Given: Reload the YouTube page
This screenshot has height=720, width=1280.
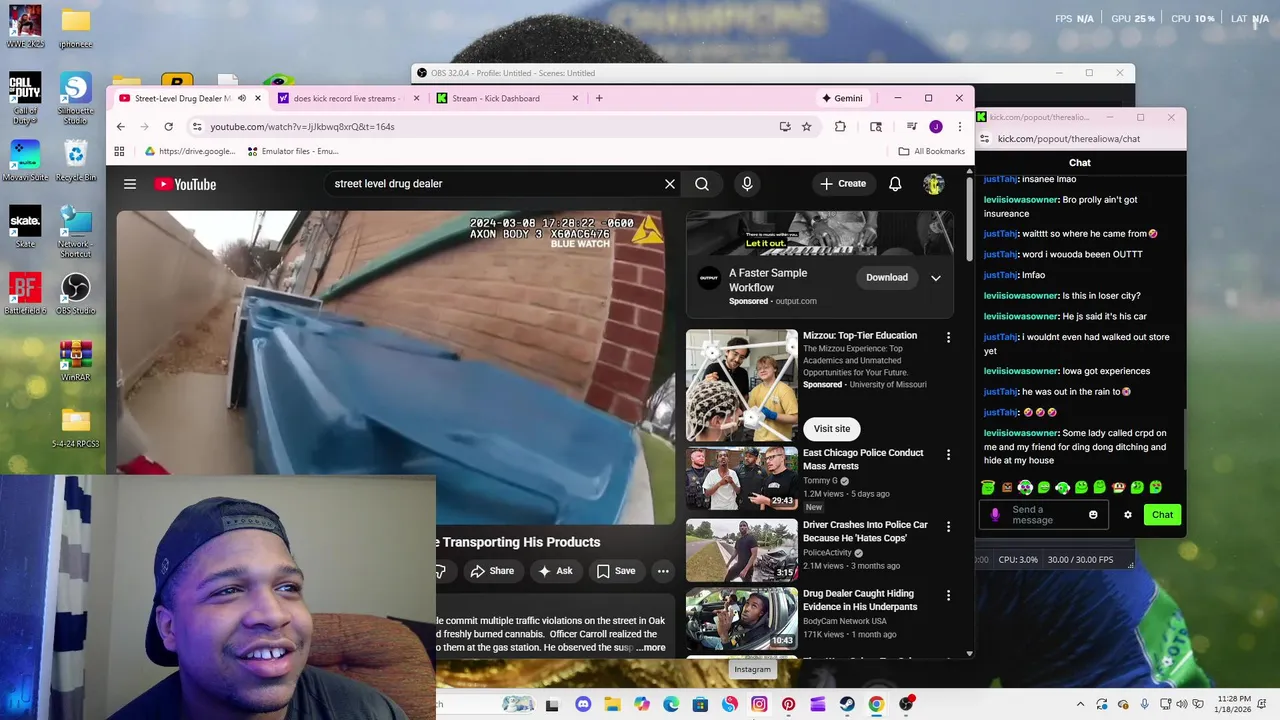Looking at the screenshot, I should 168,127.
